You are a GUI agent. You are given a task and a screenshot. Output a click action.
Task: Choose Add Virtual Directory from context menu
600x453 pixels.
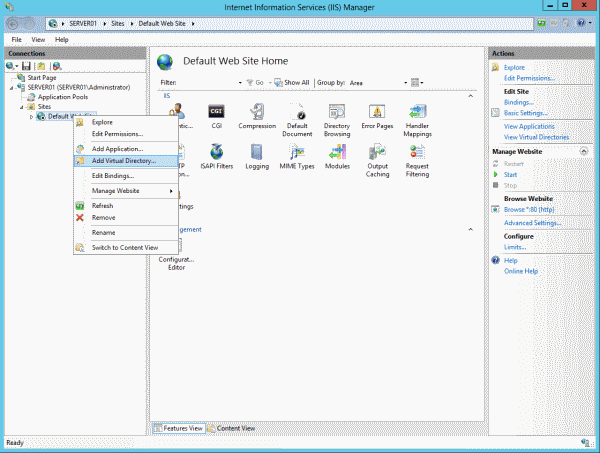(126, 161)
